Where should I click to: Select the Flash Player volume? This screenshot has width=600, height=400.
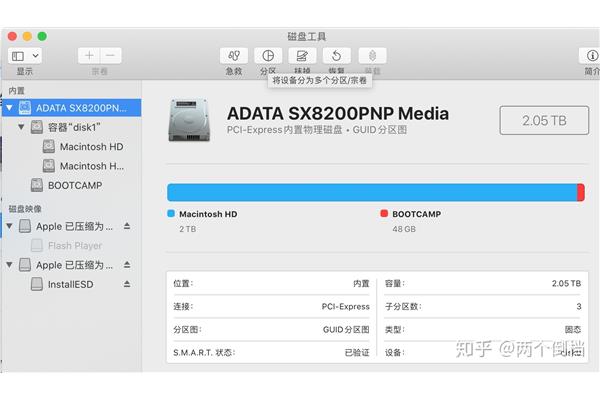[x=72, y=245]
